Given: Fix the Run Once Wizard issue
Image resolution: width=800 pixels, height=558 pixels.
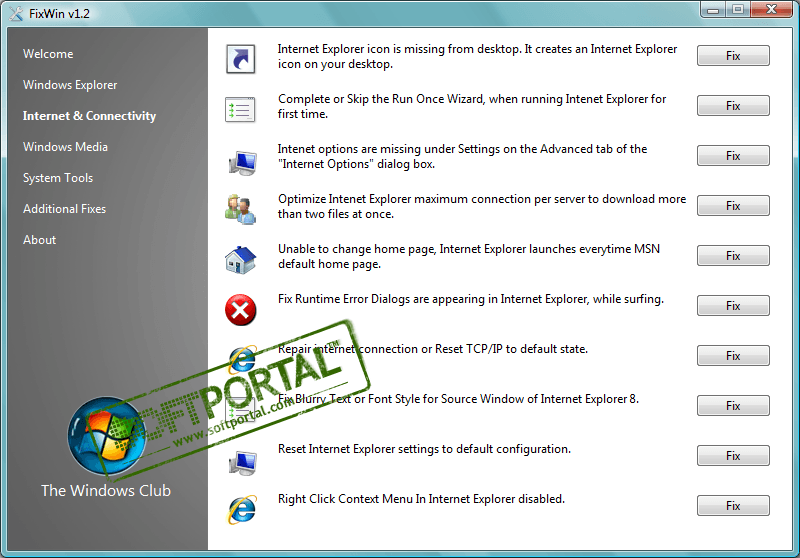Looking at the screenshot, I should (733, 106).
